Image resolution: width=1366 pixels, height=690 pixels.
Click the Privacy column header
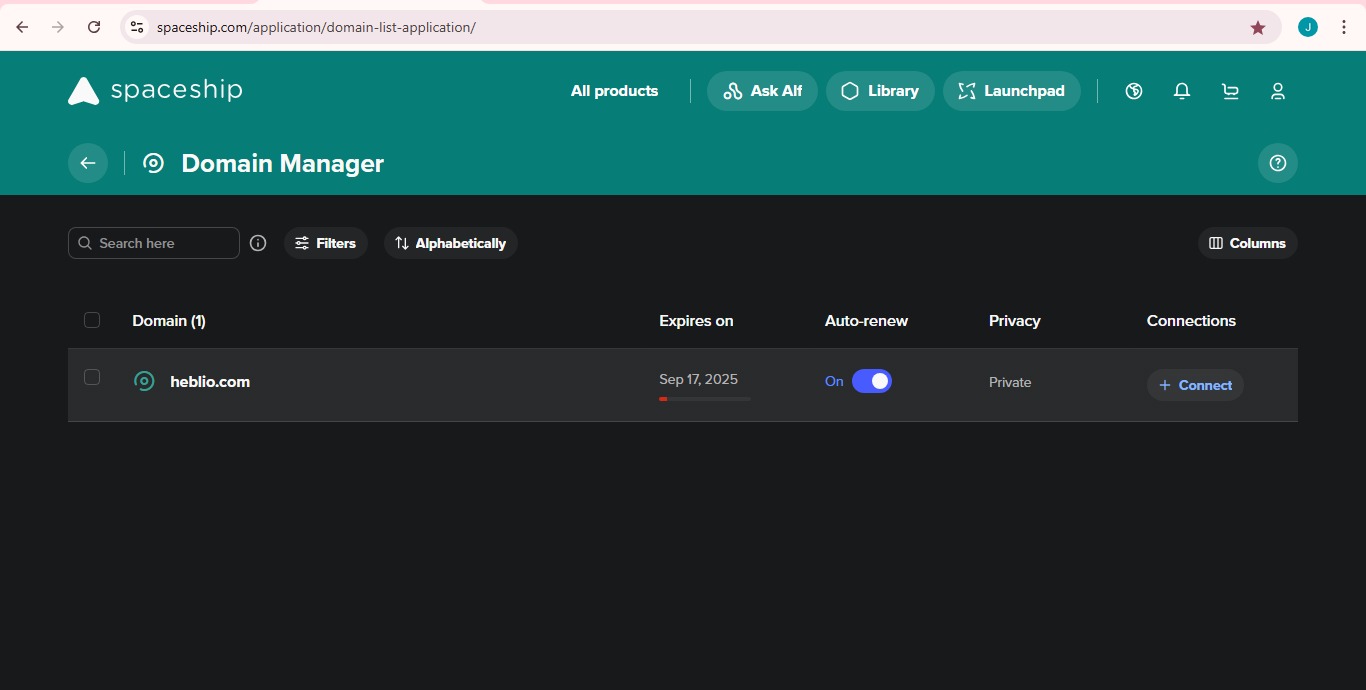point(1015,321)
